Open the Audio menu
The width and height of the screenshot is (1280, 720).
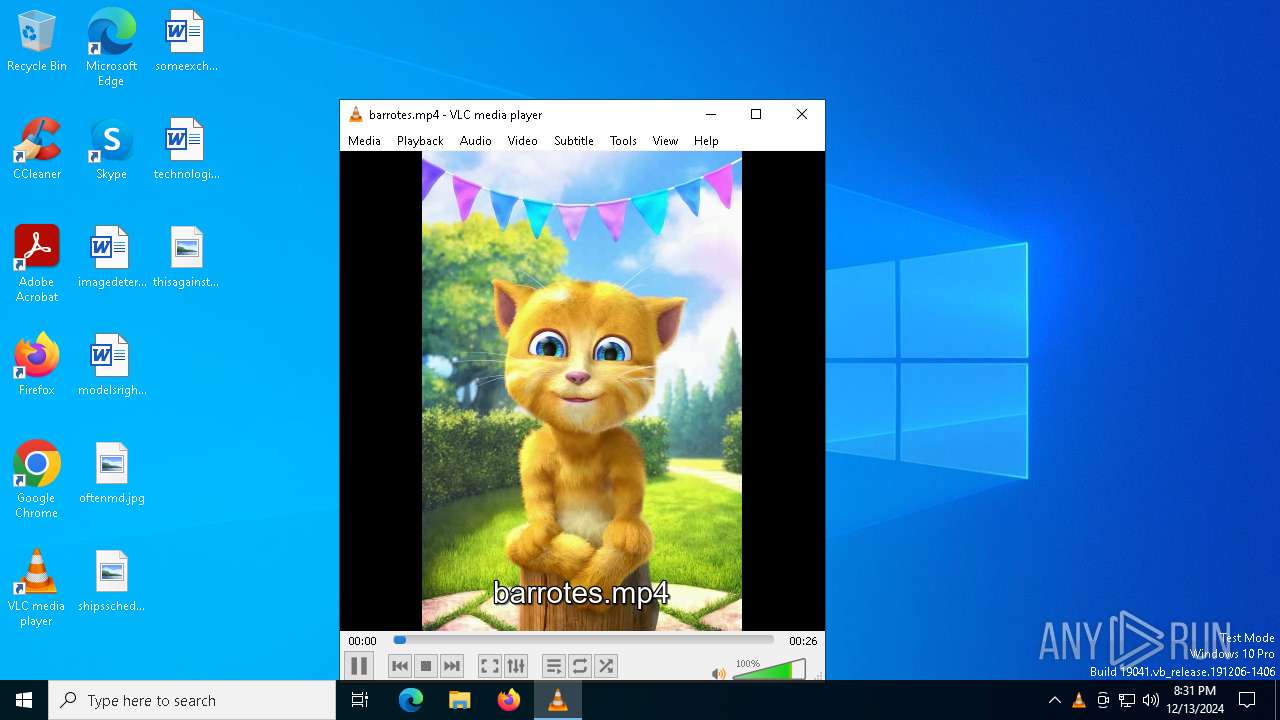click(x=476, y=141)
